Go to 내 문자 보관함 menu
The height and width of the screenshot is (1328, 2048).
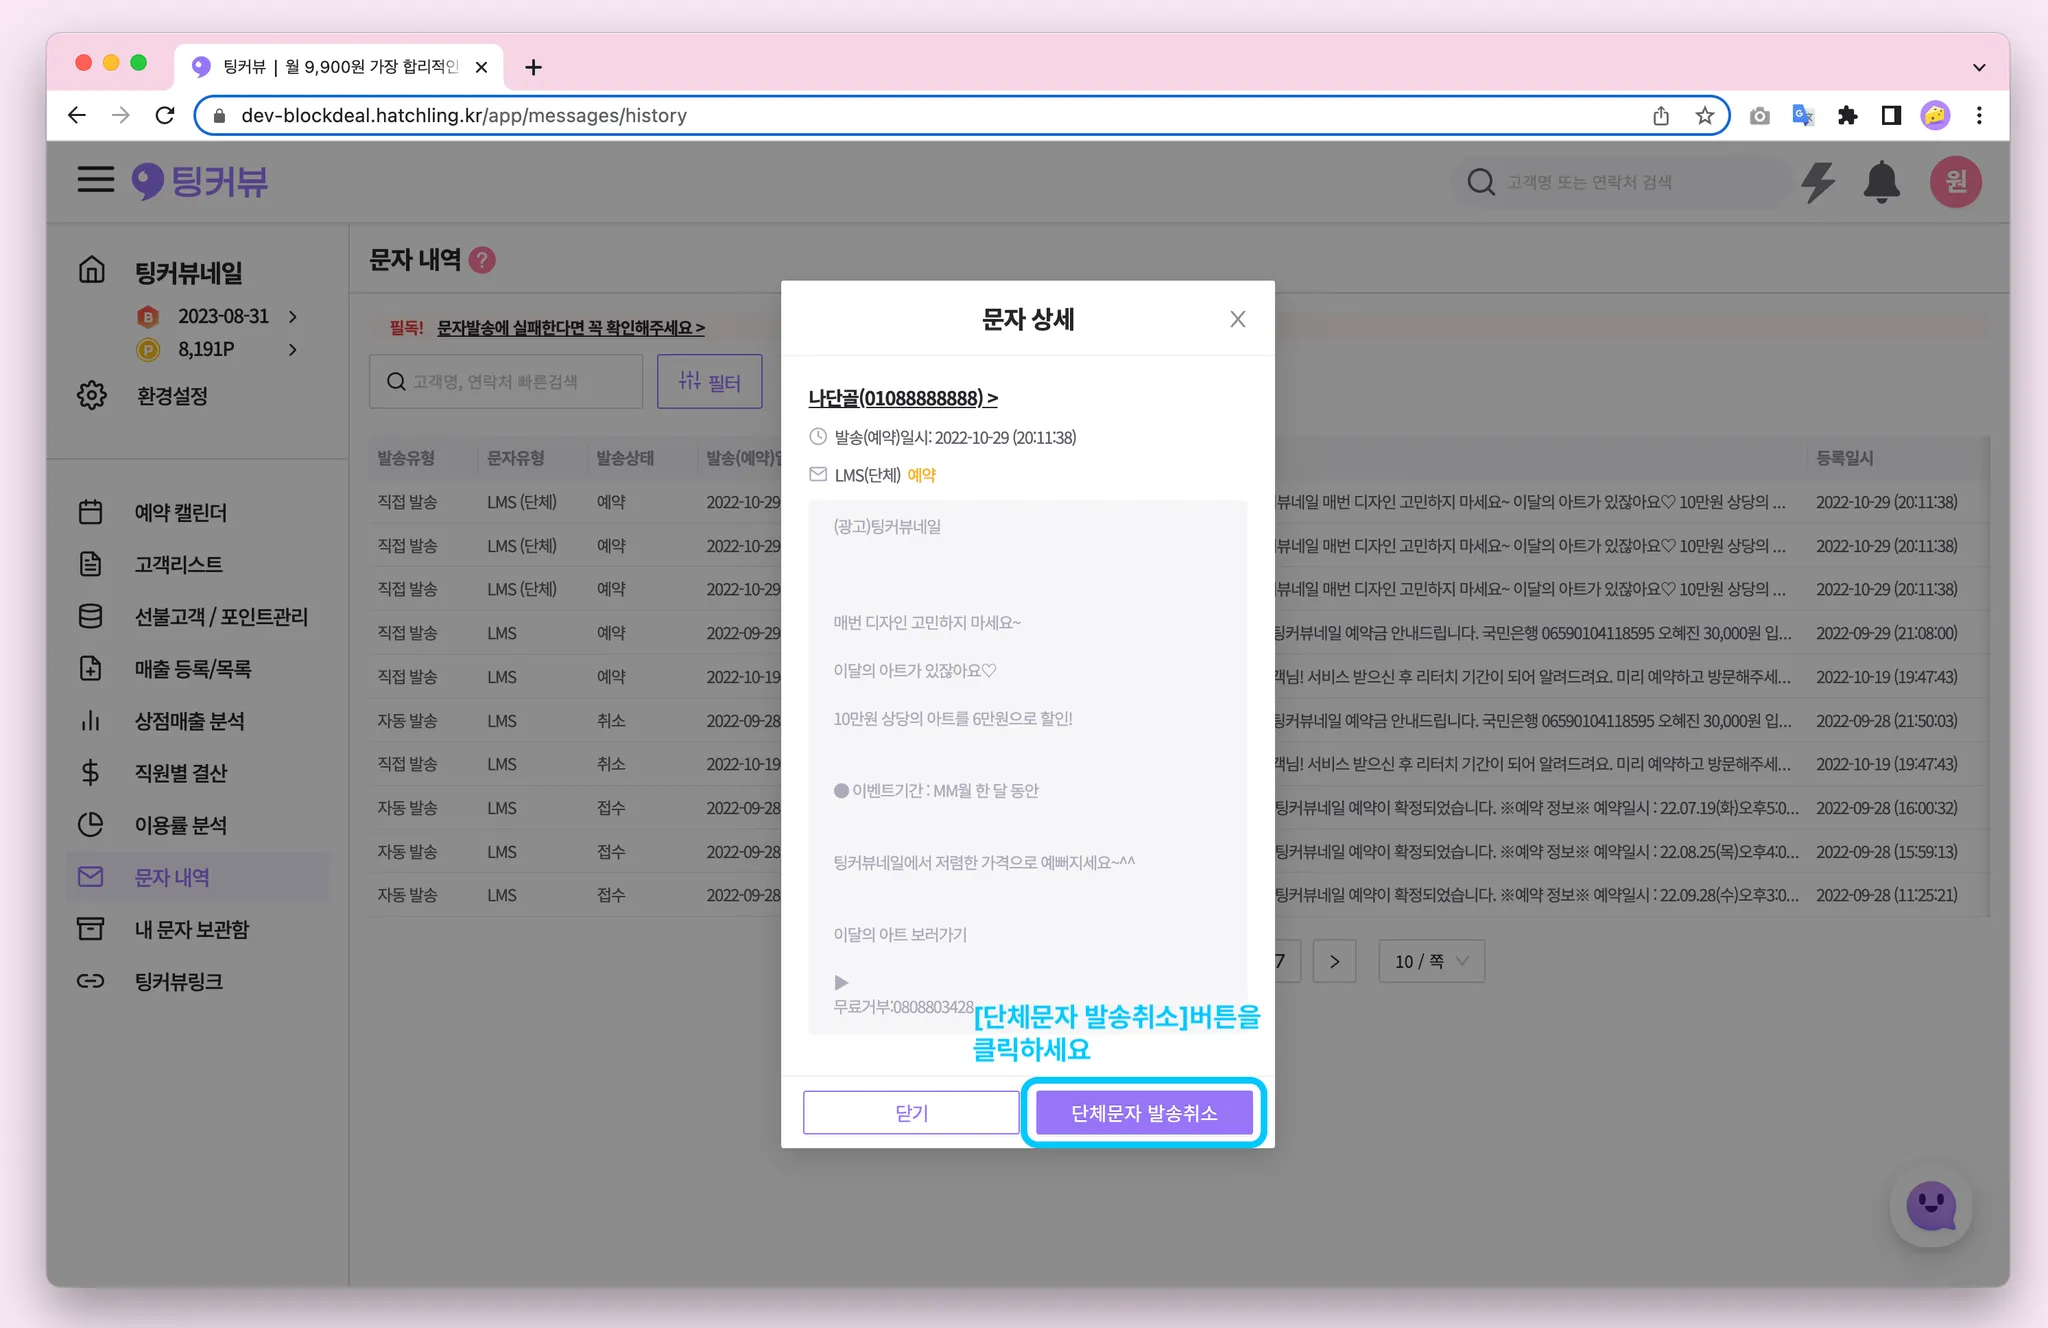192,930
